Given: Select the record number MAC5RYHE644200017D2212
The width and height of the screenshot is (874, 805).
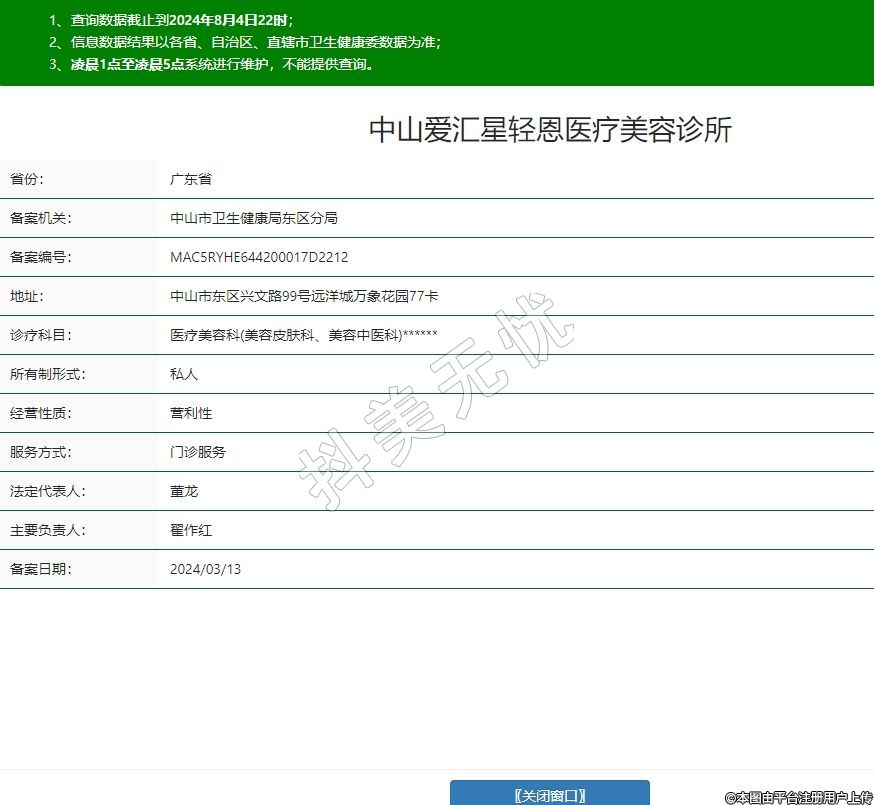Looking at the screenshot, I should 259,257.
